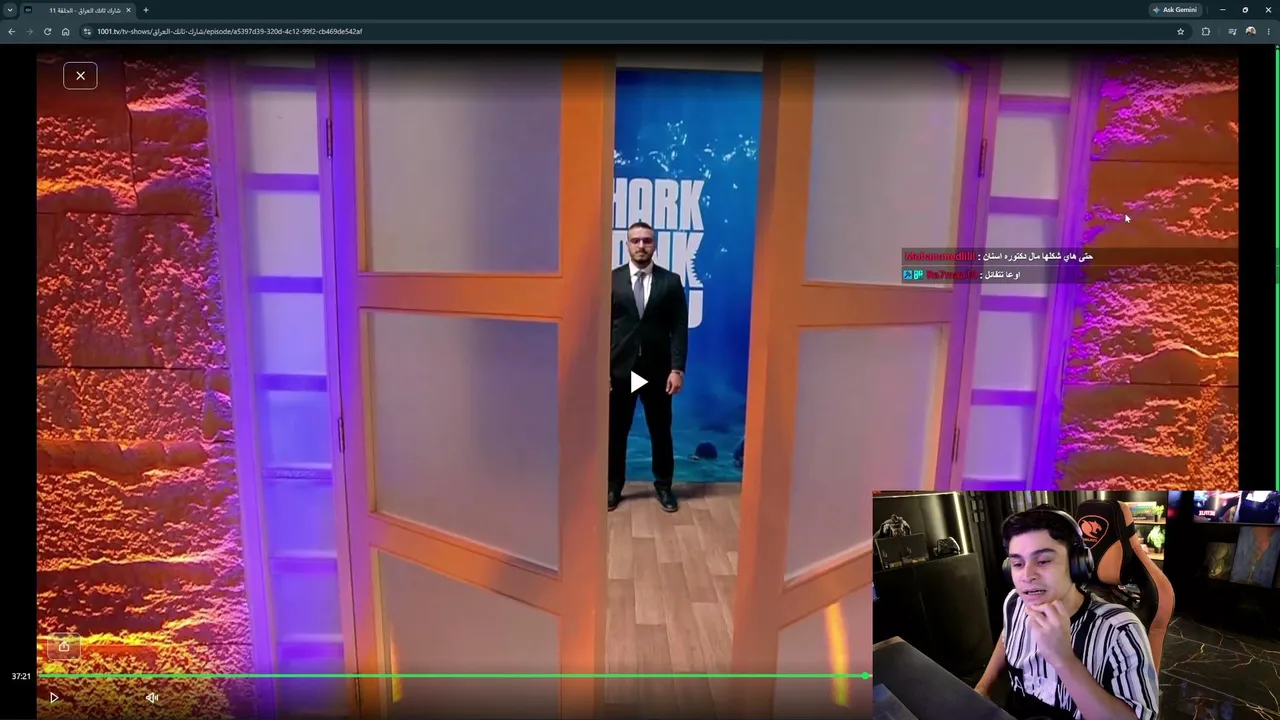Click the Ask Gemini button
Screen dimensions: 1280x720
click(x=1175, y=10)
